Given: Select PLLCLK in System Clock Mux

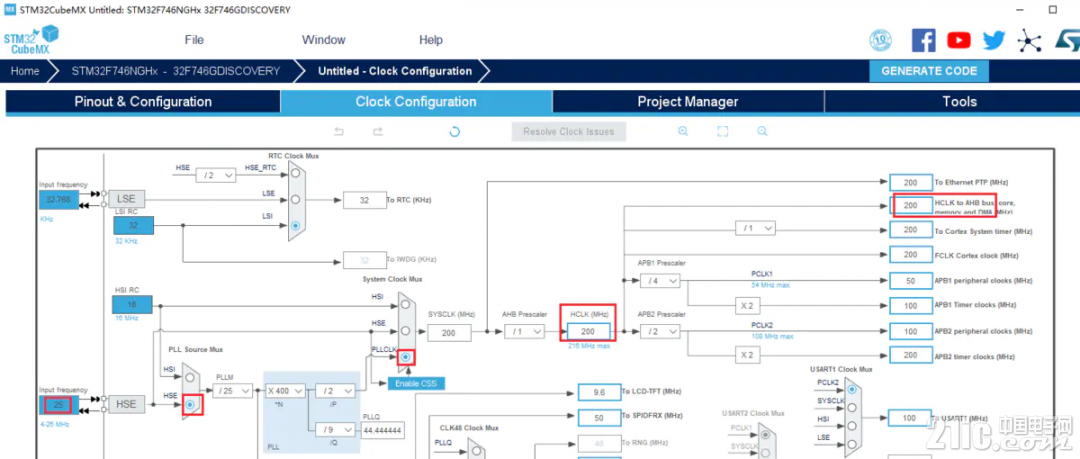Looking at the screenshot, I should [x=406, y=356].
